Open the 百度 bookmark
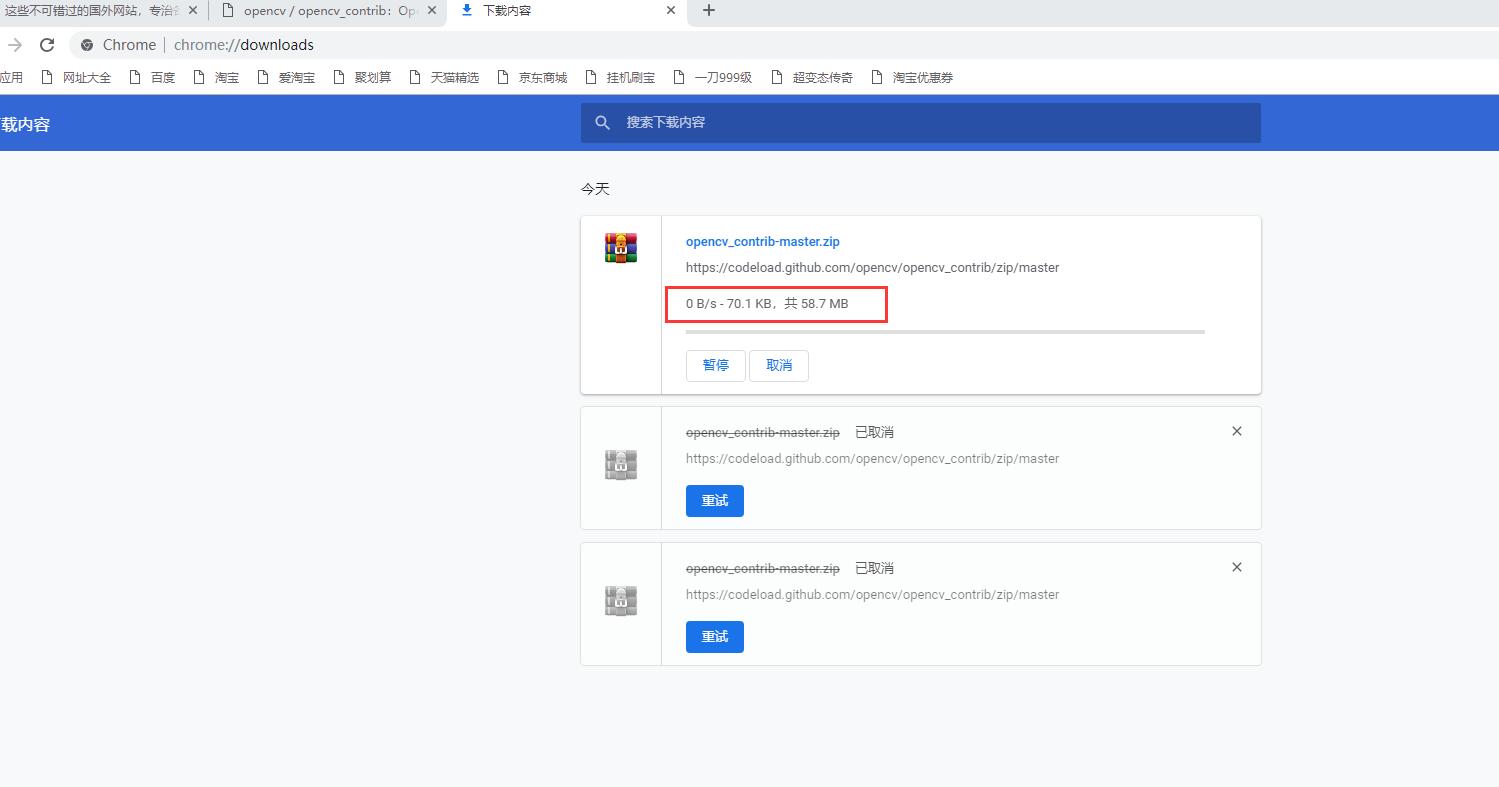 152,77
